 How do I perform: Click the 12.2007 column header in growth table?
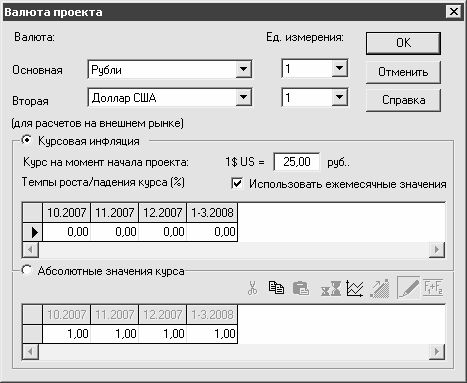[163, 212]
